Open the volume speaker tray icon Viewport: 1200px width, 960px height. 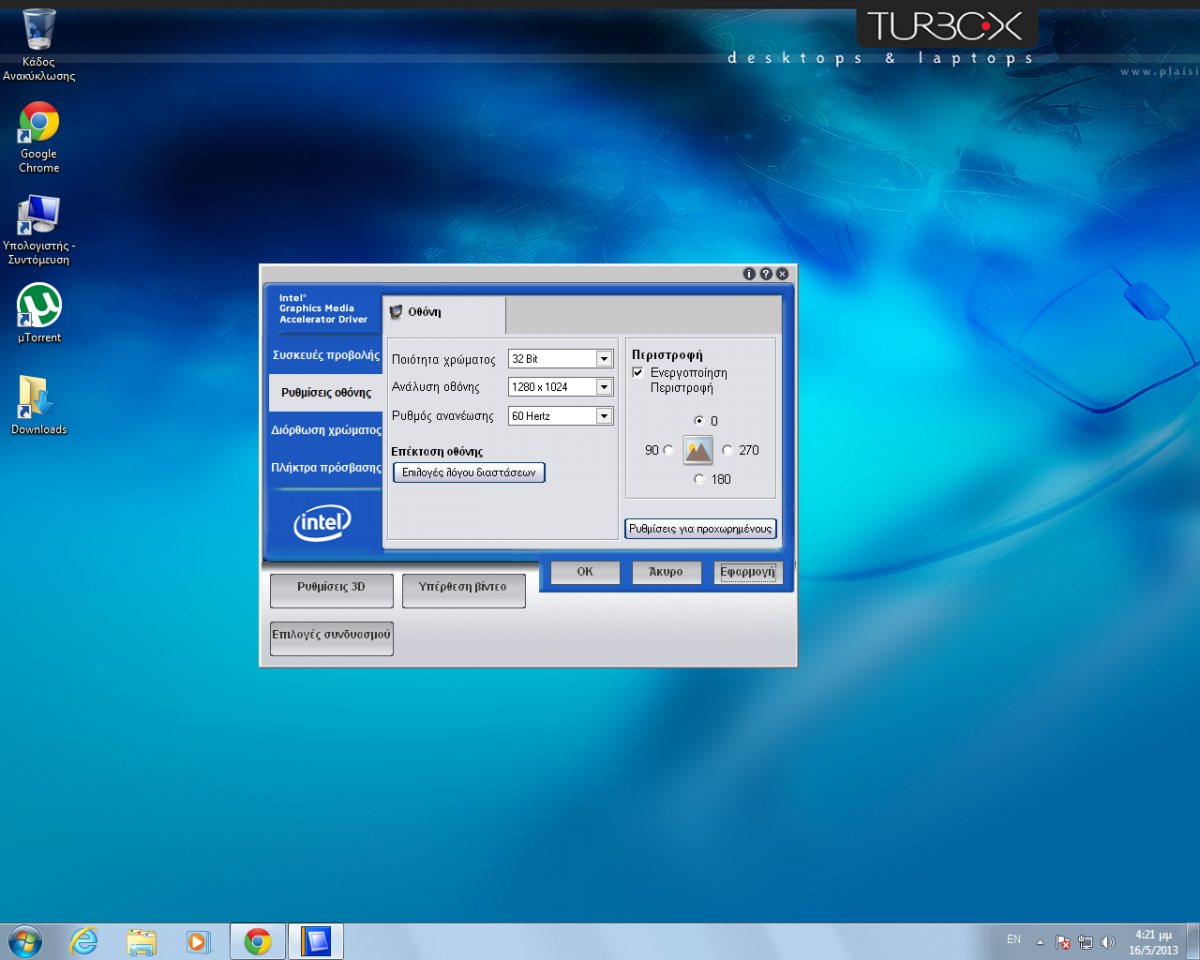(x=1107, y=942)
